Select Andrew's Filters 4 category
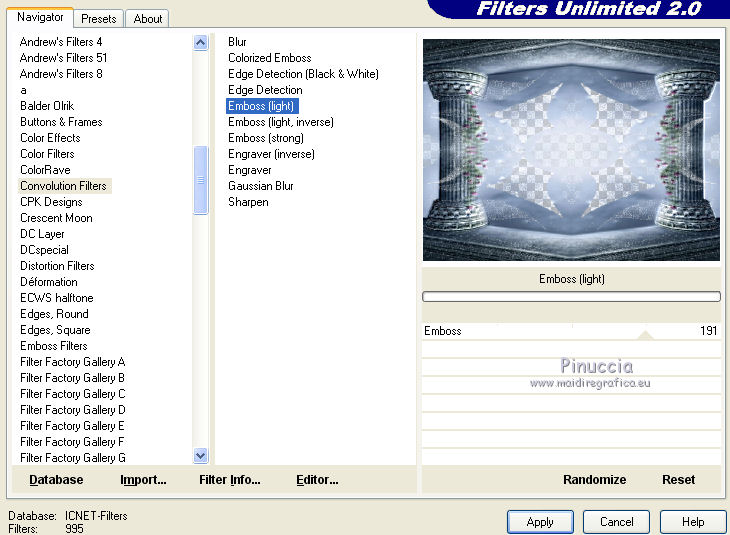 point(61,42)
